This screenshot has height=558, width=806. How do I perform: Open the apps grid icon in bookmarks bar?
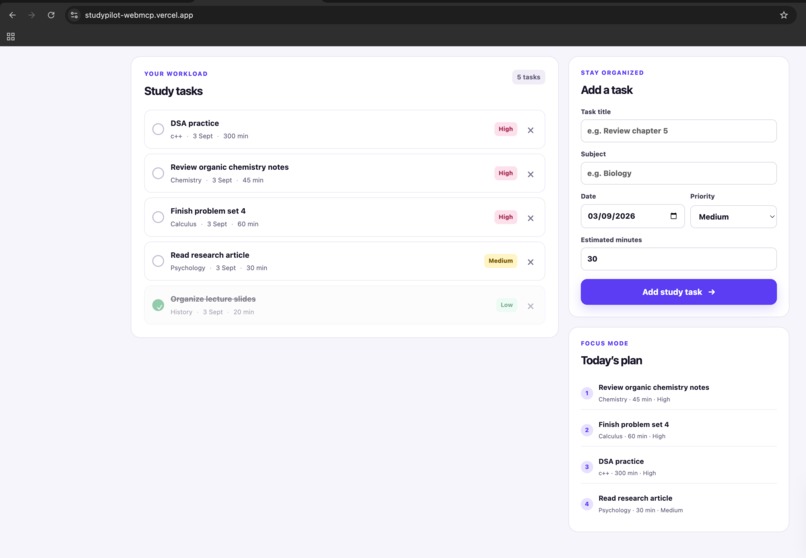(11, 36)
